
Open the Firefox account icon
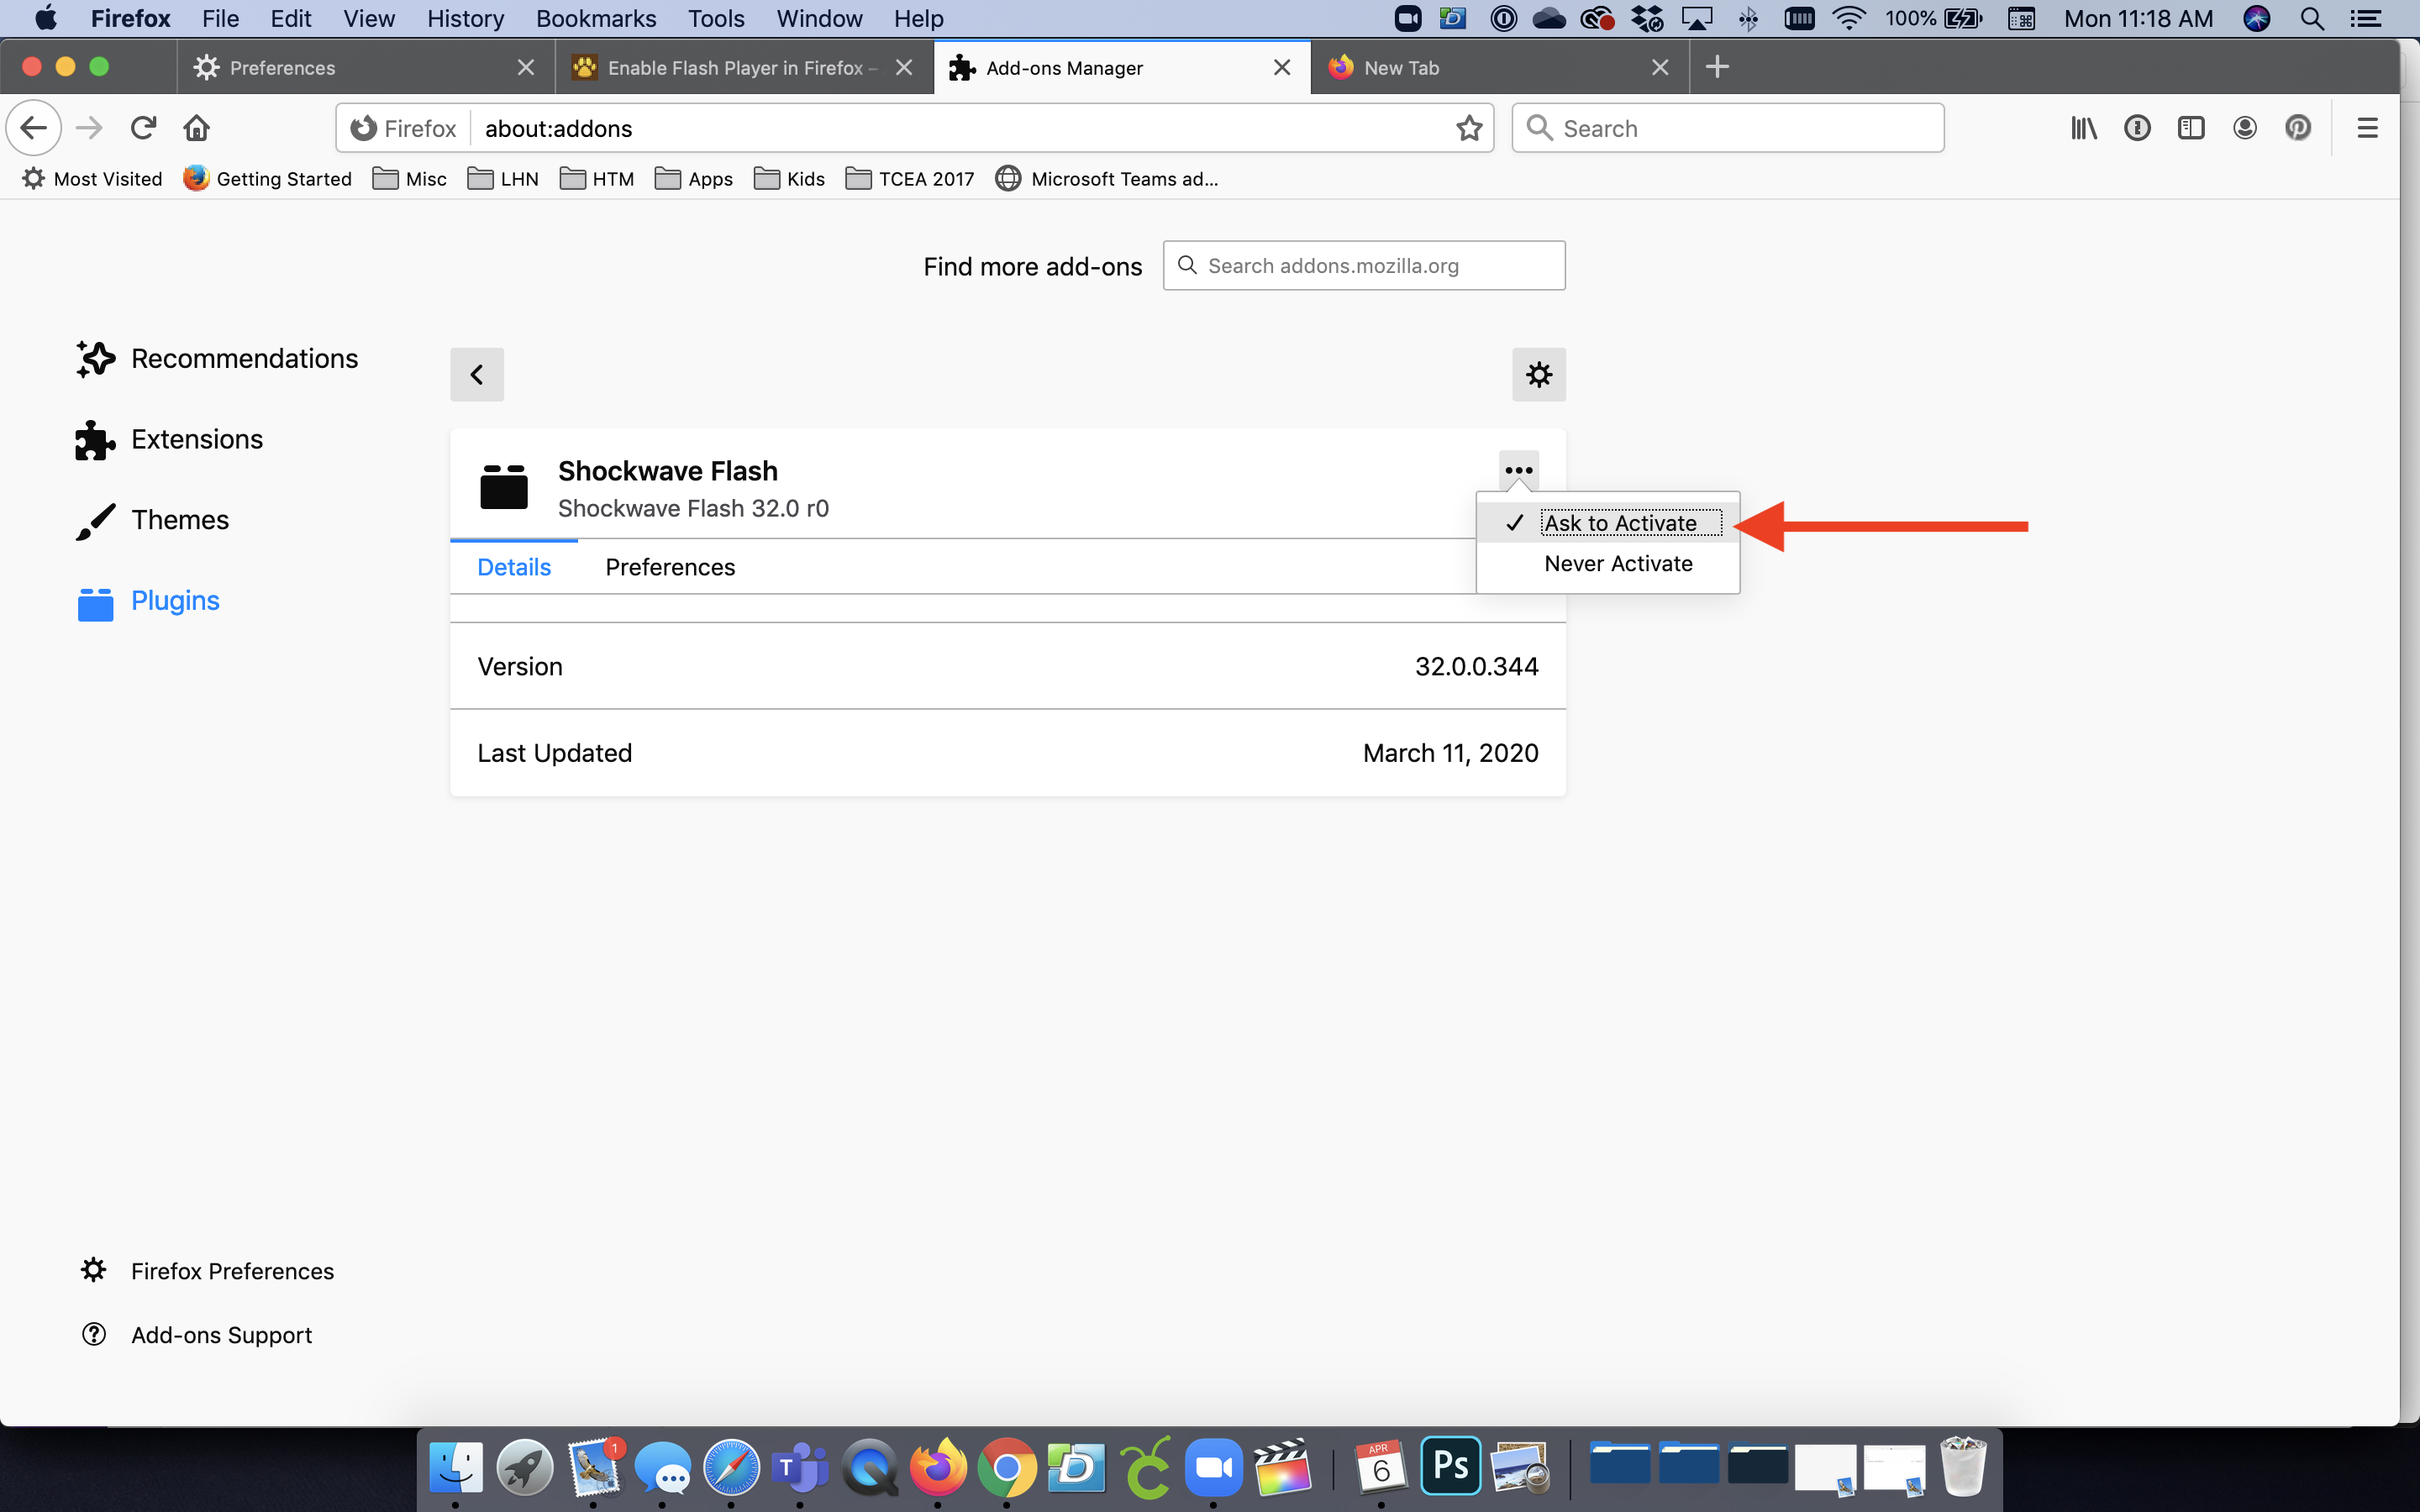click(x=2245, y=128)
